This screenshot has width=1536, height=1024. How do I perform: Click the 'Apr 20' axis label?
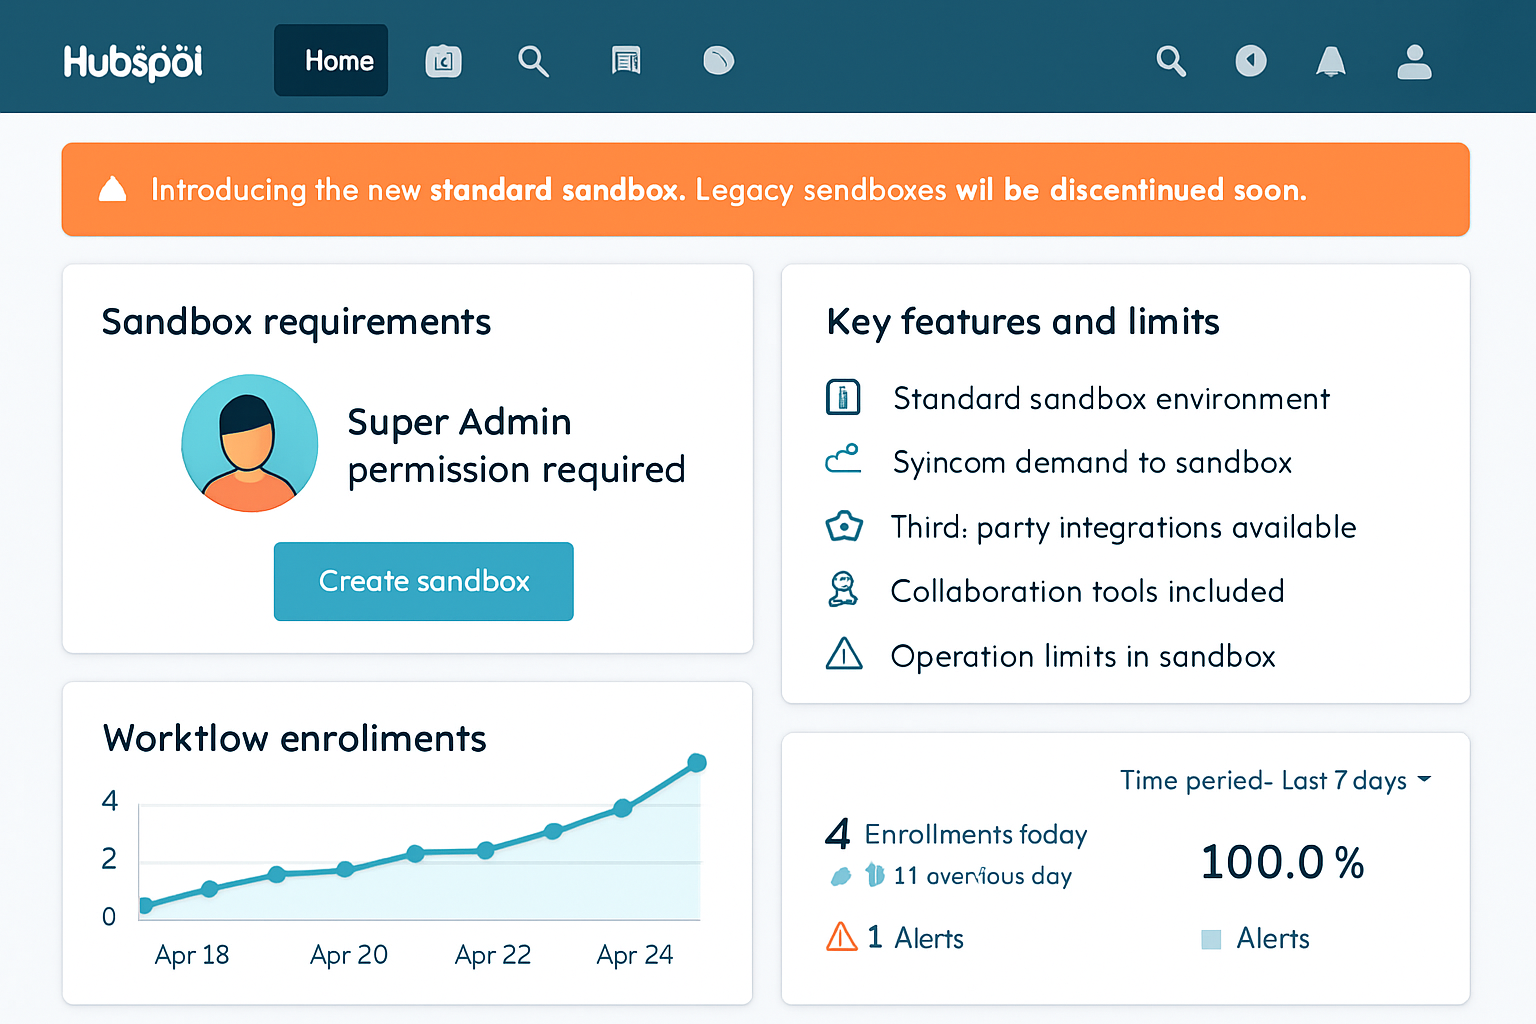coord(348,955)
